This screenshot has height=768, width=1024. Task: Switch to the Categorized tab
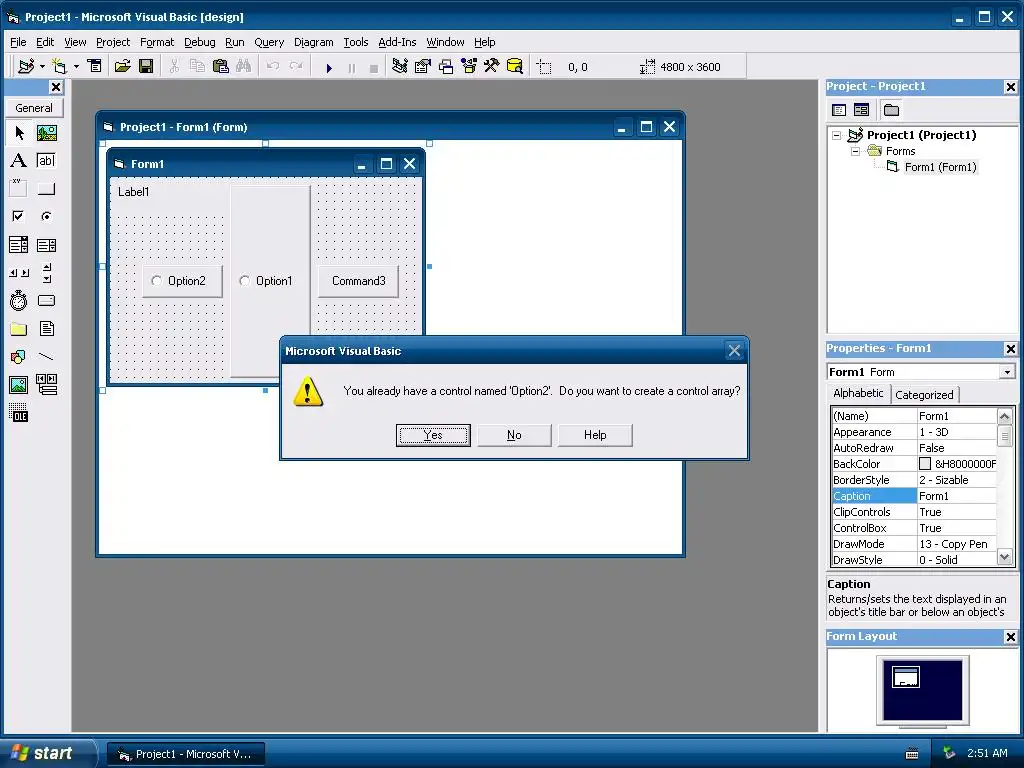coord(924,394)
